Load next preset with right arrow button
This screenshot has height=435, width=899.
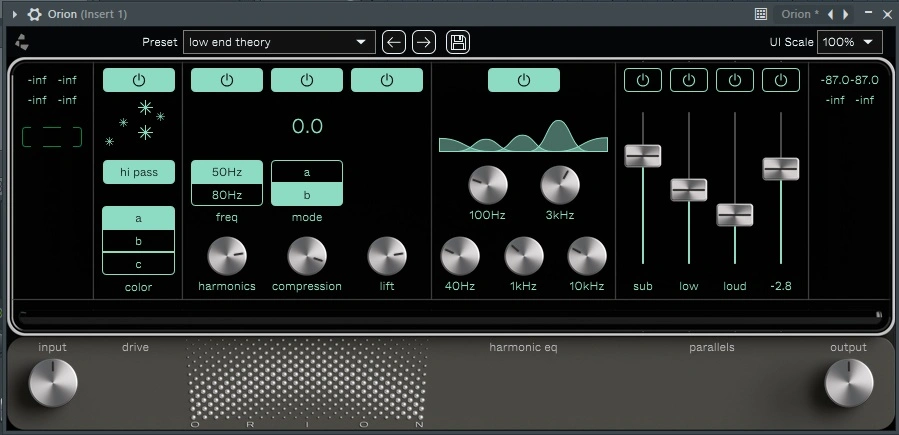424,42
